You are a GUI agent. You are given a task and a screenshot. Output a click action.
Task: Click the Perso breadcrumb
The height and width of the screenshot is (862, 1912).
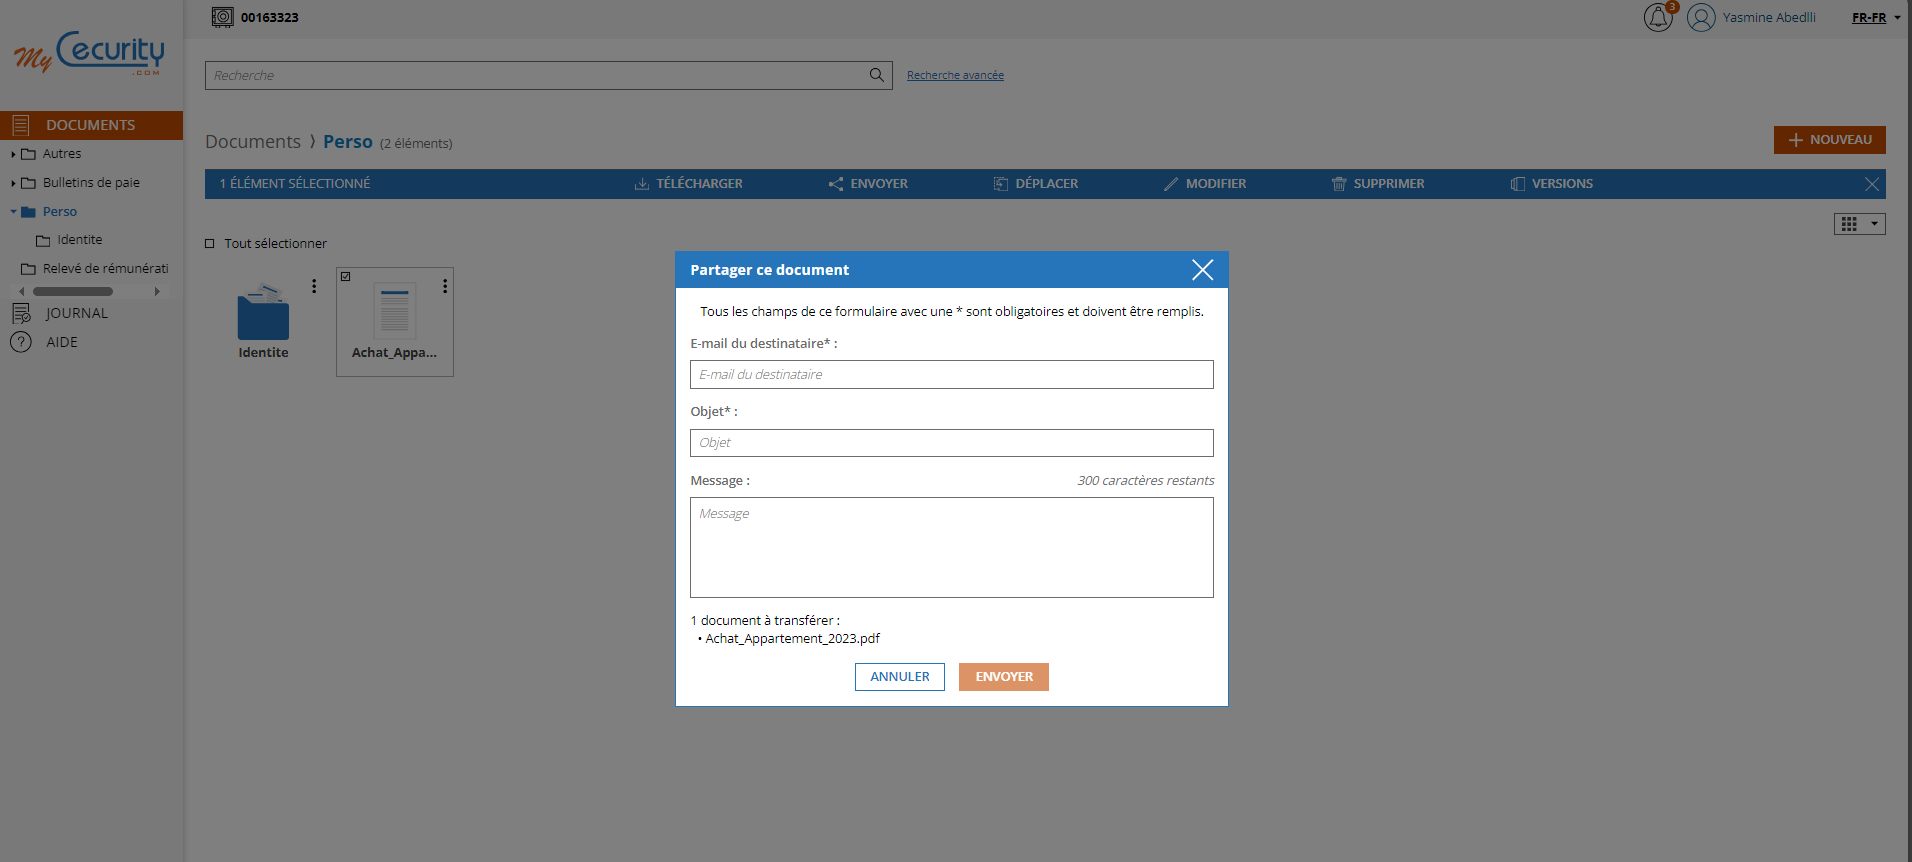click(x=348, y=142)
